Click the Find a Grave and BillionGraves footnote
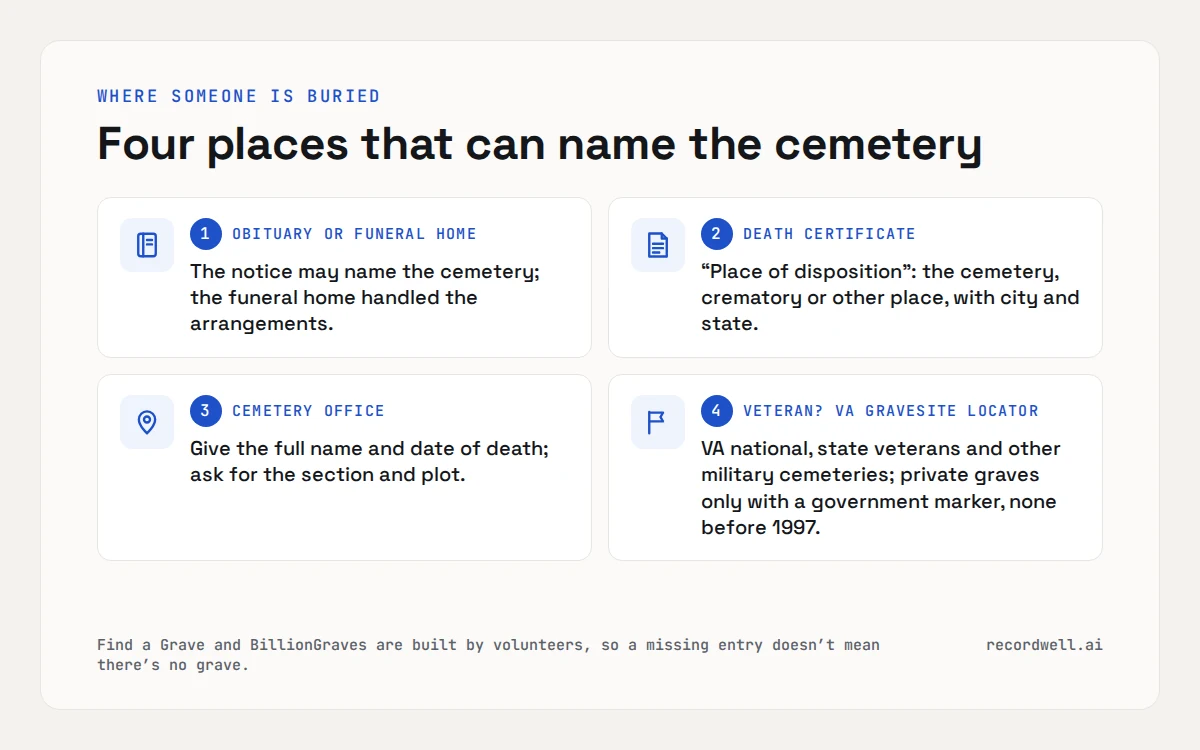Image resolution: width=1200 pixels, height=750 pixels. pyautogui.click(x=488, y=655)
